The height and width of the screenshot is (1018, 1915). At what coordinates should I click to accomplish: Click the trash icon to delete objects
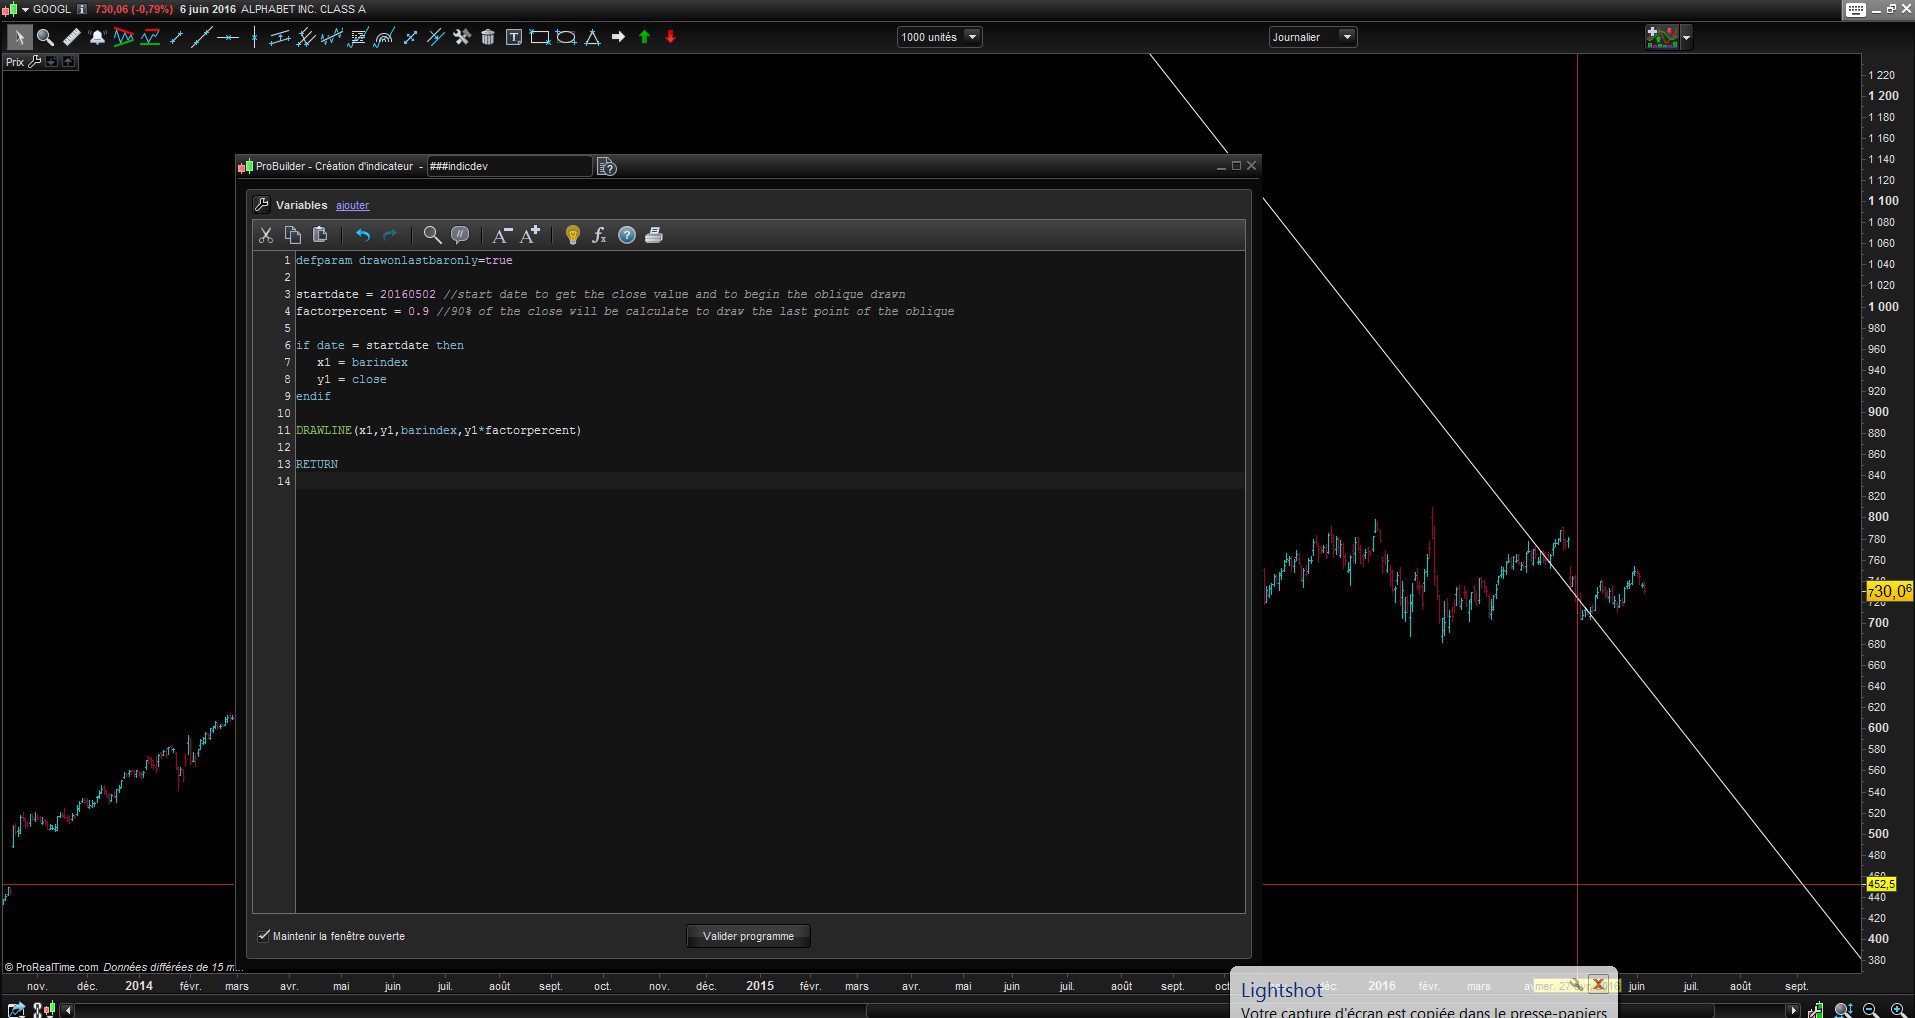488,37
